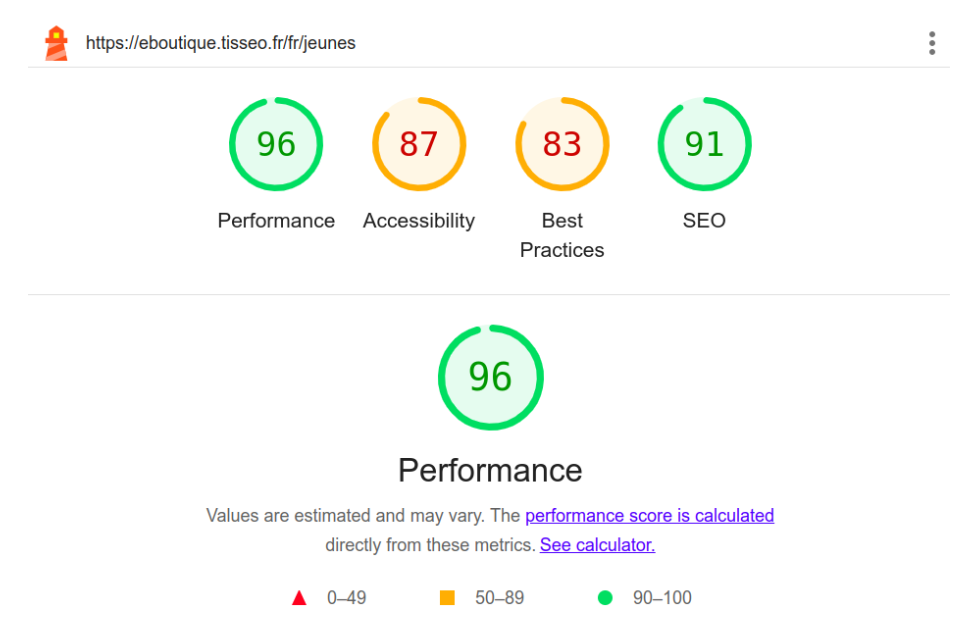Screen dimensions: 971x637
Task: Click the 90–100 score range text
Action: [x=662, y=598]
